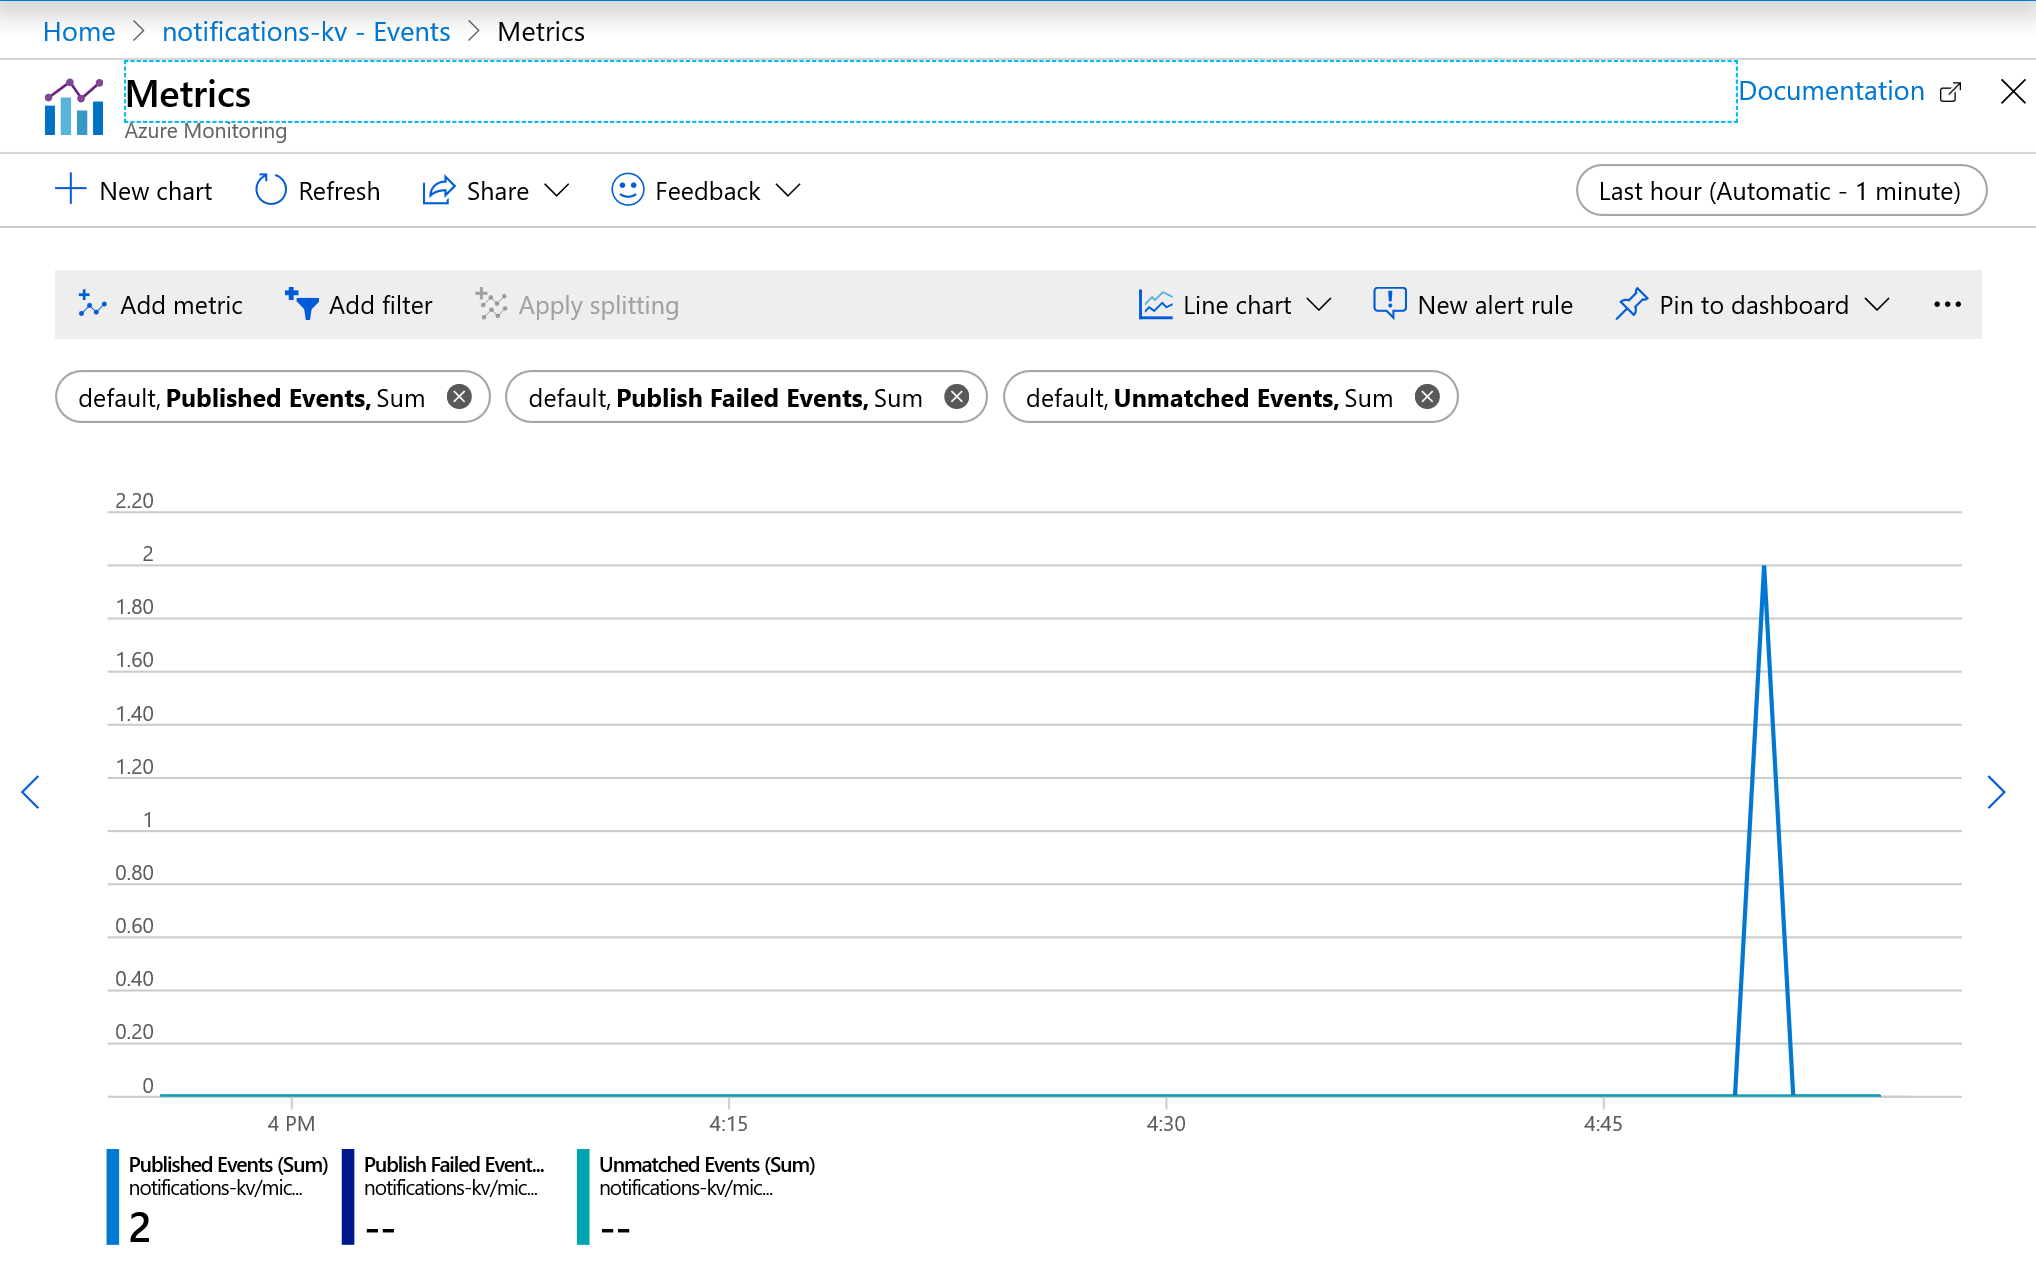Image resolution: width=2036 pixels, height=1271 pixels.
Task: Click the New alert rule icon
Action: coord(1391,303)
